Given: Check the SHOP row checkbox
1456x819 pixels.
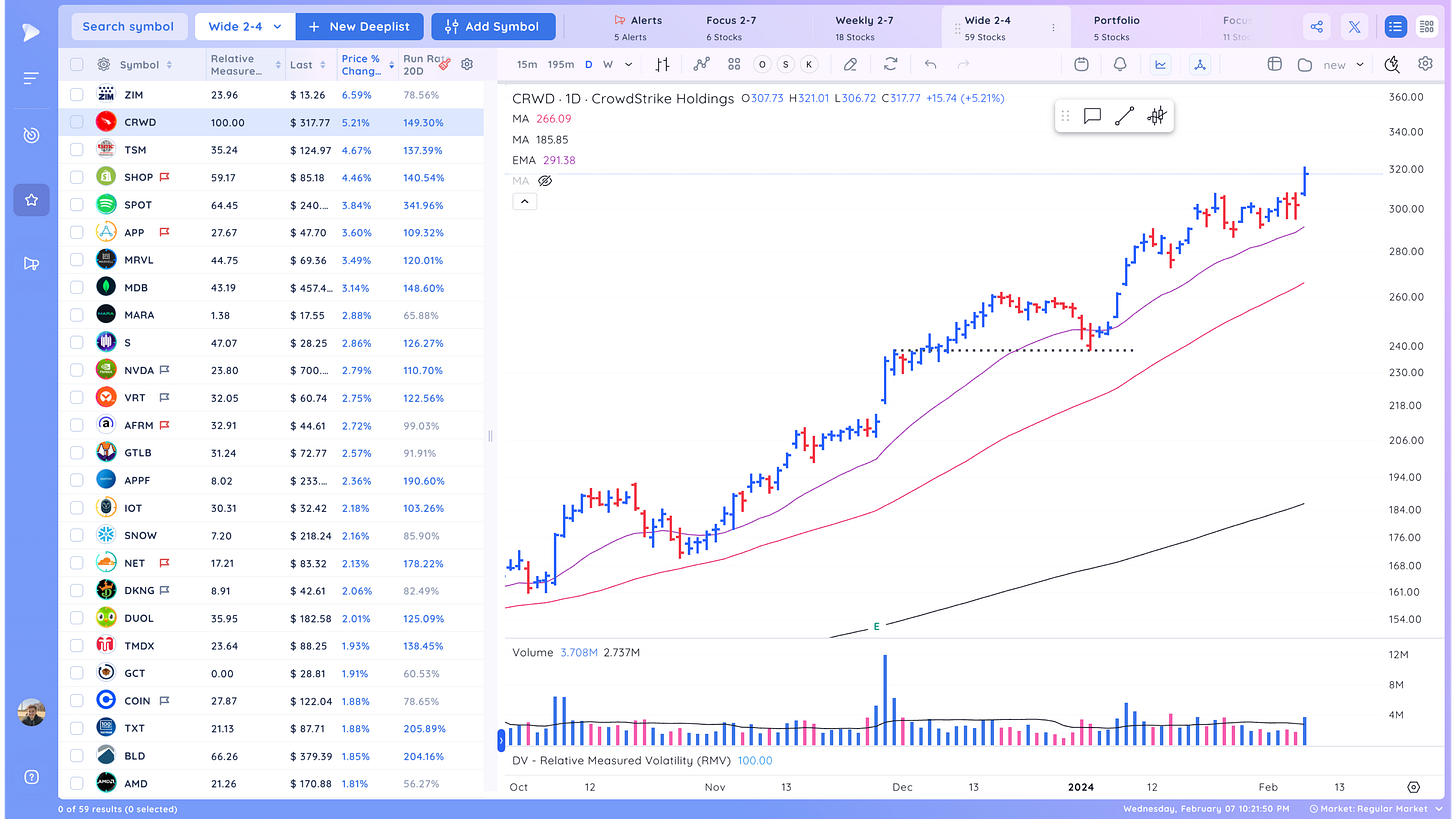Looking at the screenshot, I should (77, 177).
